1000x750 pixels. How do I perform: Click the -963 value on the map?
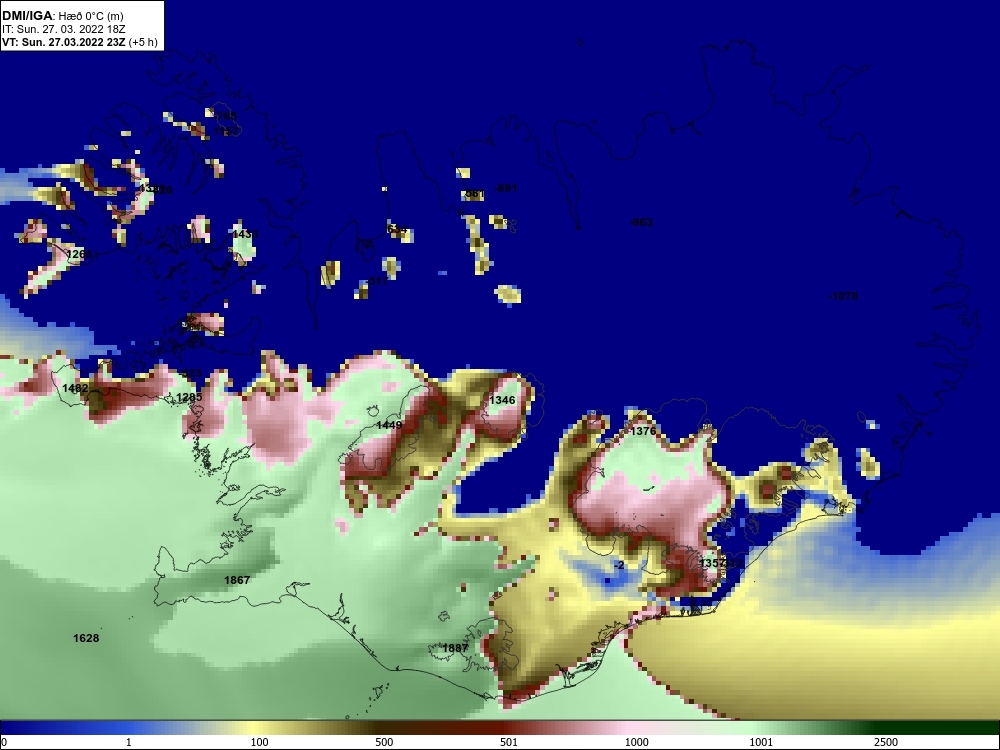[x=640, y=222]
